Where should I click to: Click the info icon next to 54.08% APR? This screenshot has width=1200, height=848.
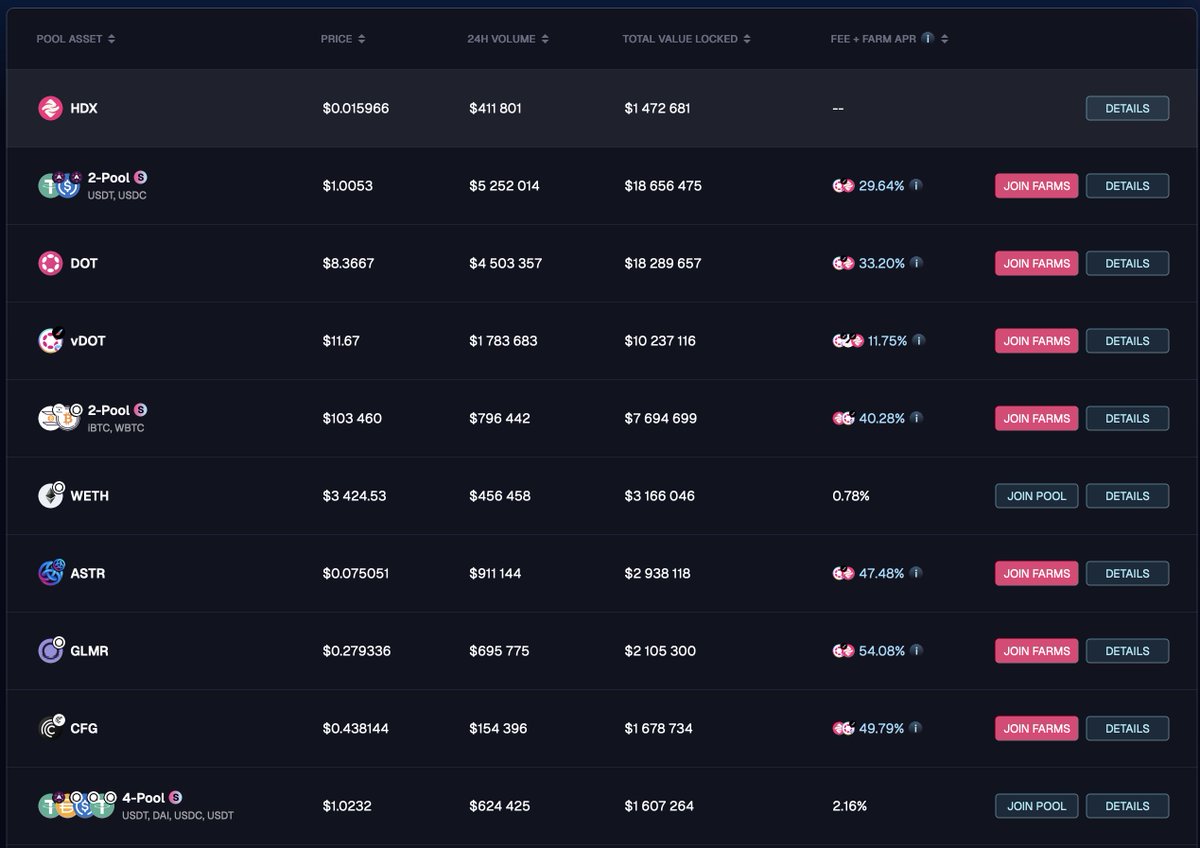pos(916,650)
